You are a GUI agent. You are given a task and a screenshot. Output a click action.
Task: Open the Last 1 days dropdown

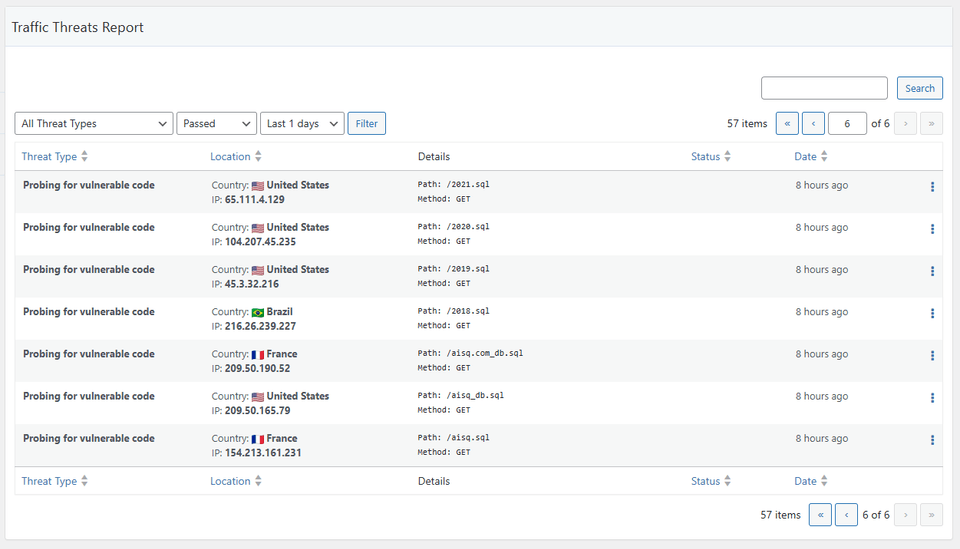pyautogui.click(x=301, y=123)
